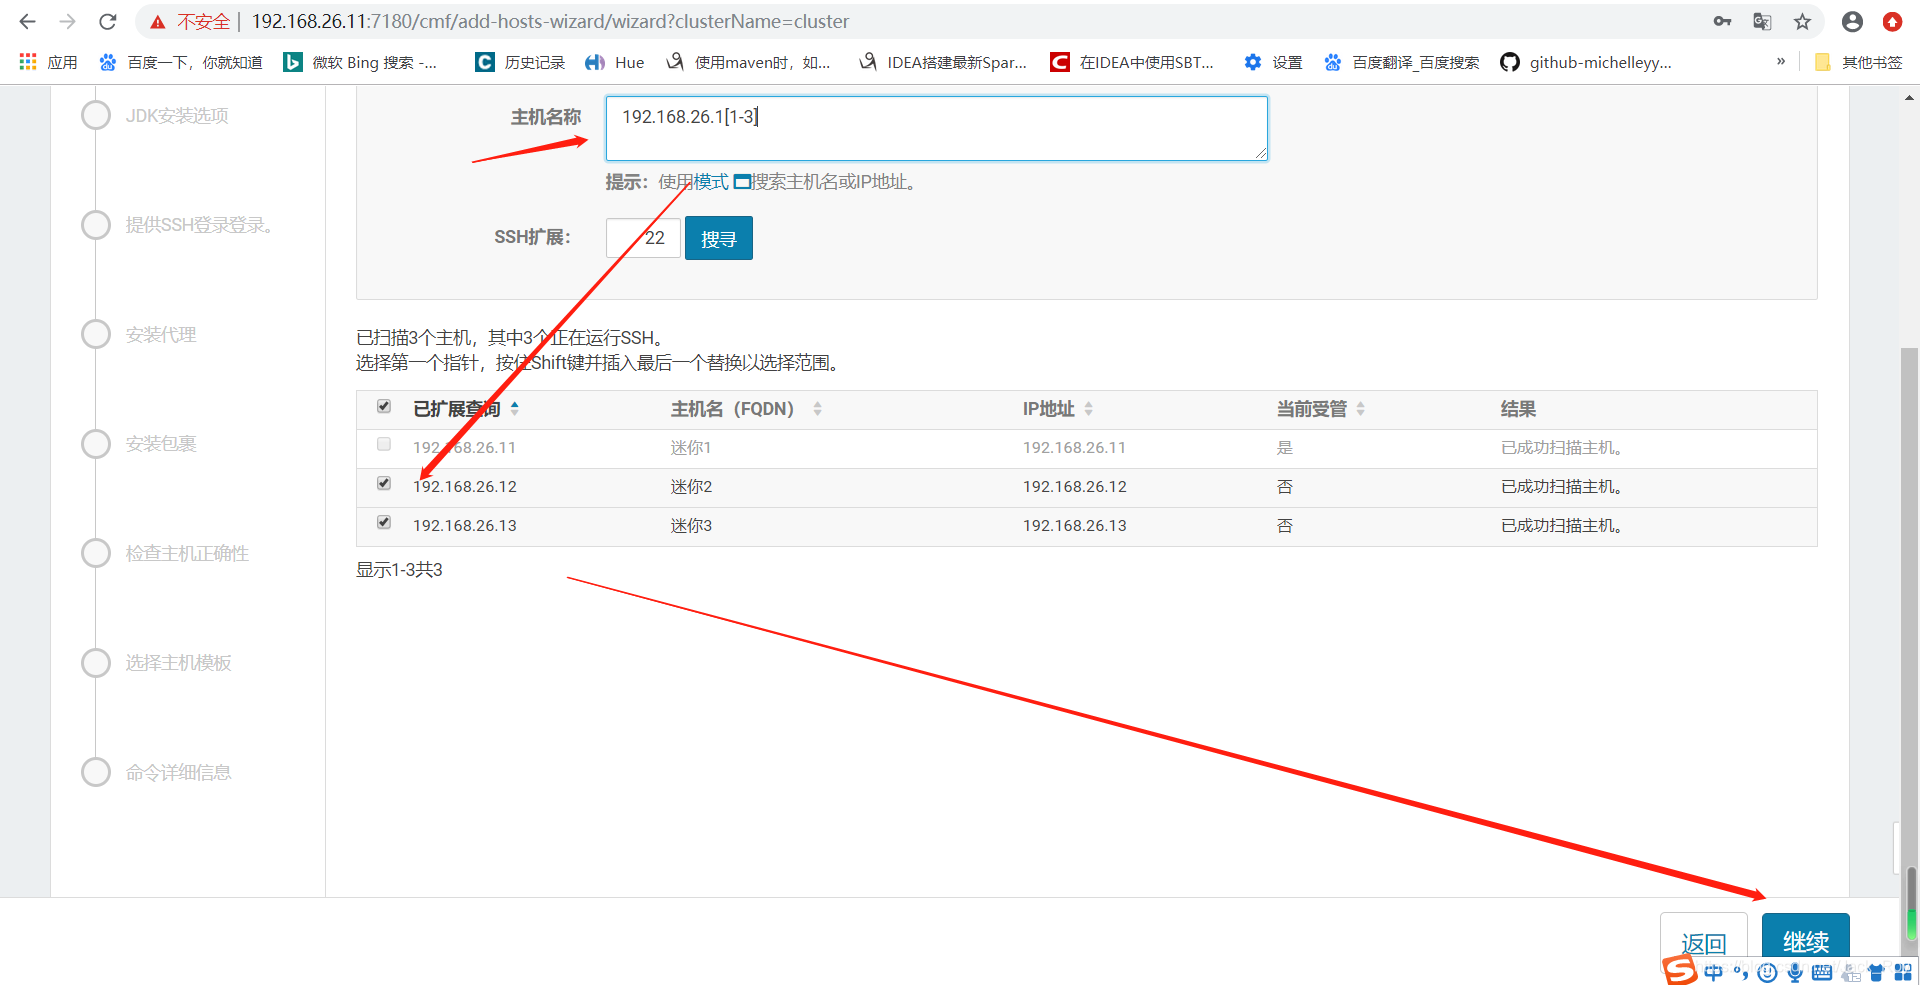Click the 结果 column header
This screenshot has width=1920, height=985.
(x=1518, y=409)
